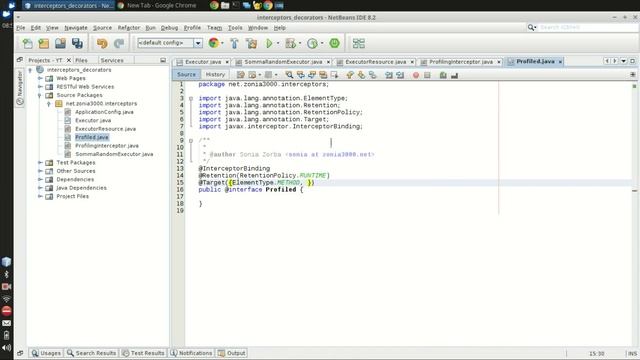Click the Stop Macro Recording icon
Viewport: 640px width, 360px height.
click(427, 75)
